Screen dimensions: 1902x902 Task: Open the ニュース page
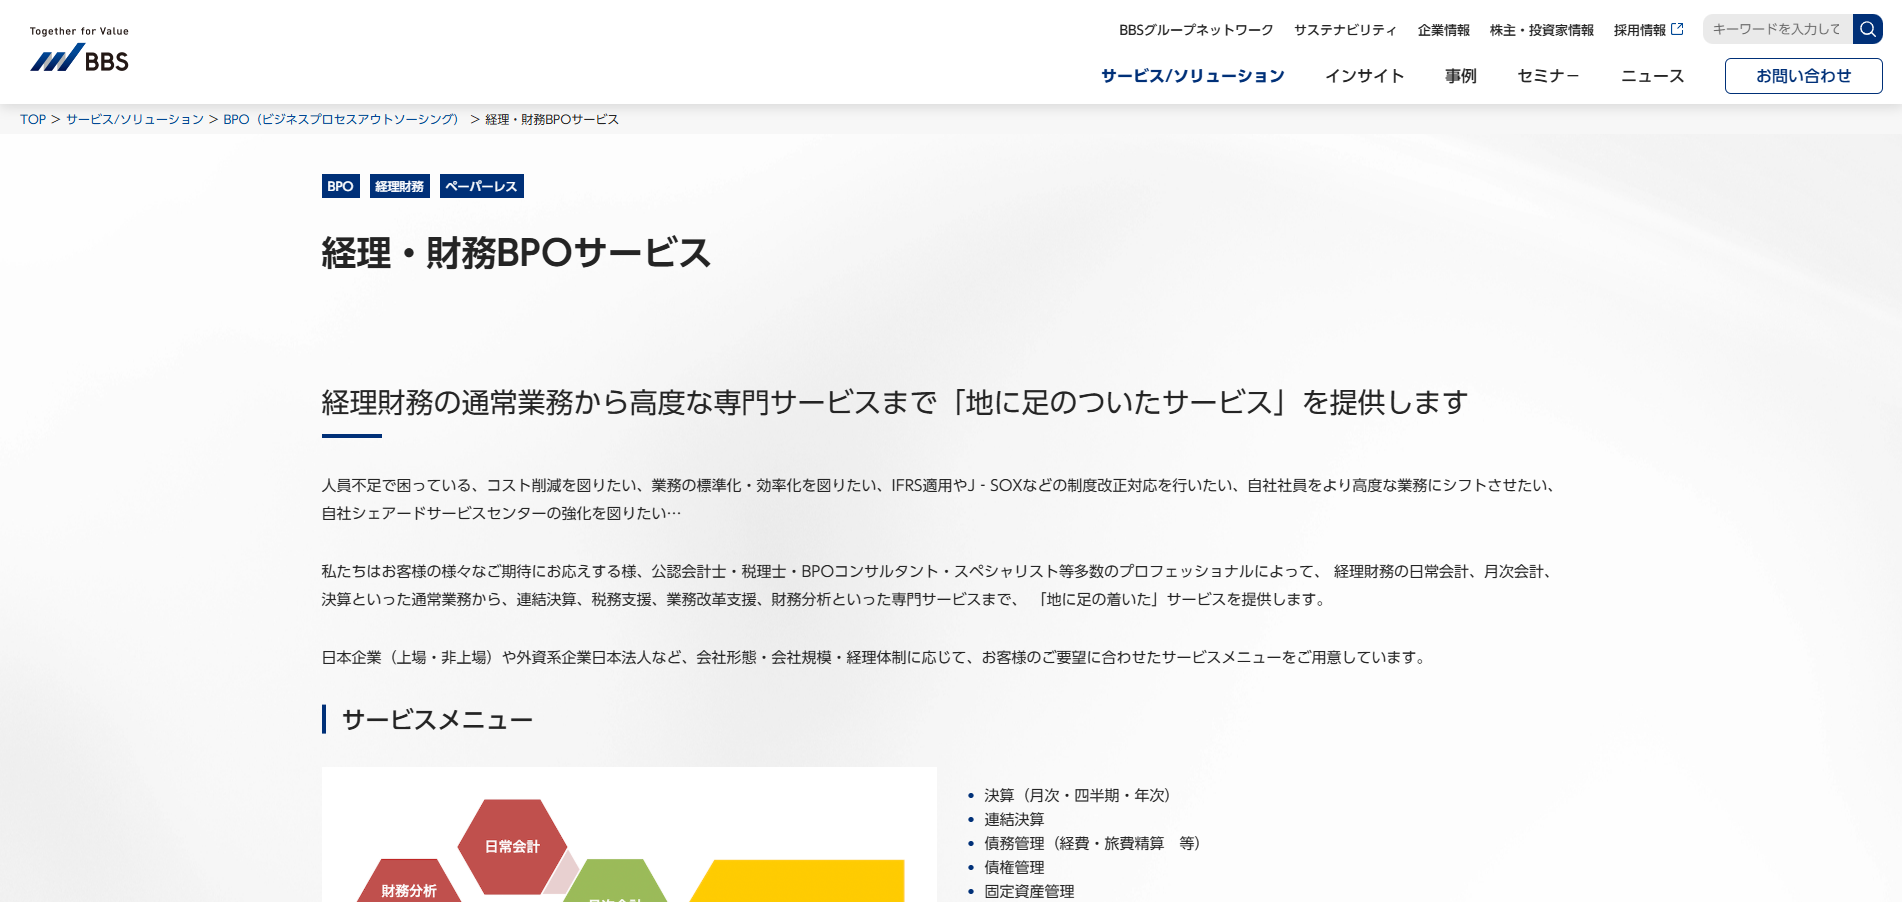[1652, 75]
